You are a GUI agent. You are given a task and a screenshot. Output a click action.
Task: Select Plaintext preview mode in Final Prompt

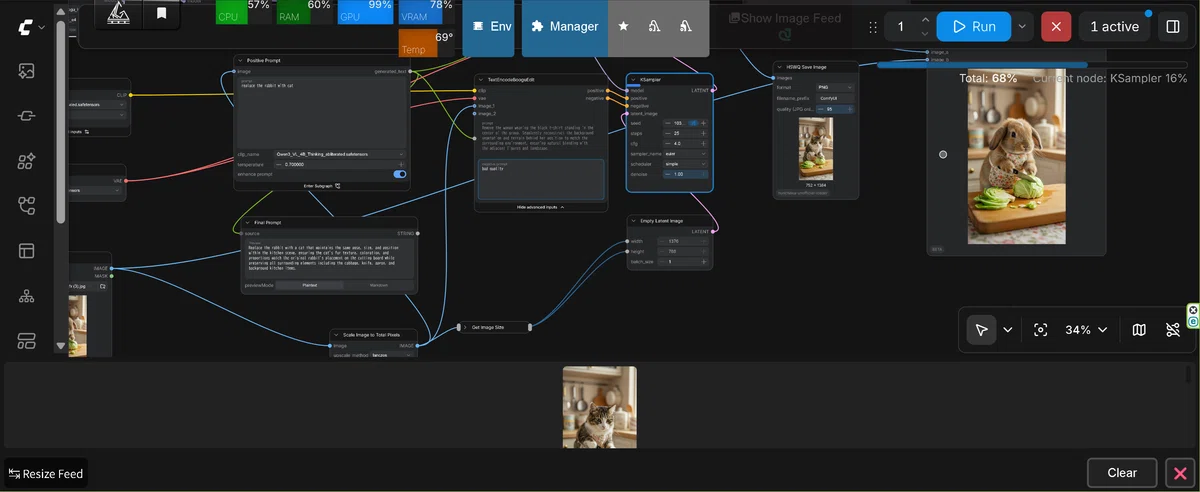[x=309, y=285]
